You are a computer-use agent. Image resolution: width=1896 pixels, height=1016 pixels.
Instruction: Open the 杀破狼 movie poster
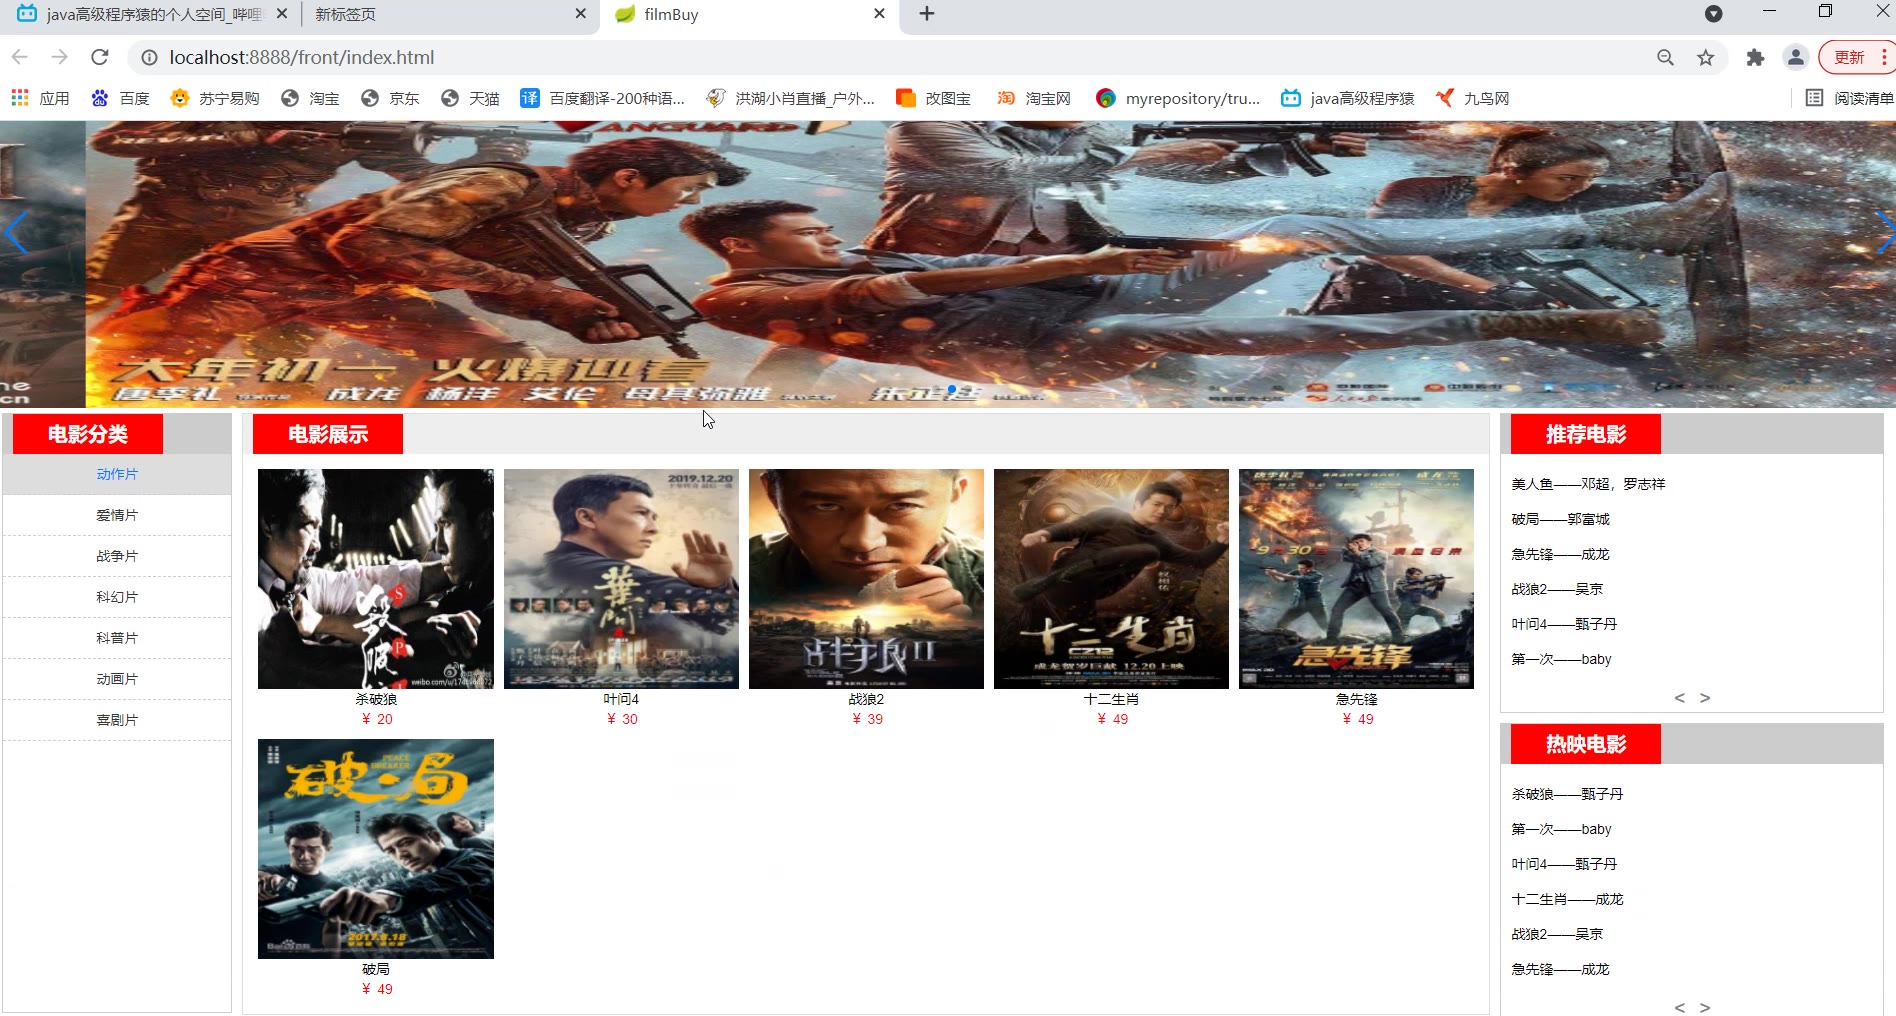point(376,579)
